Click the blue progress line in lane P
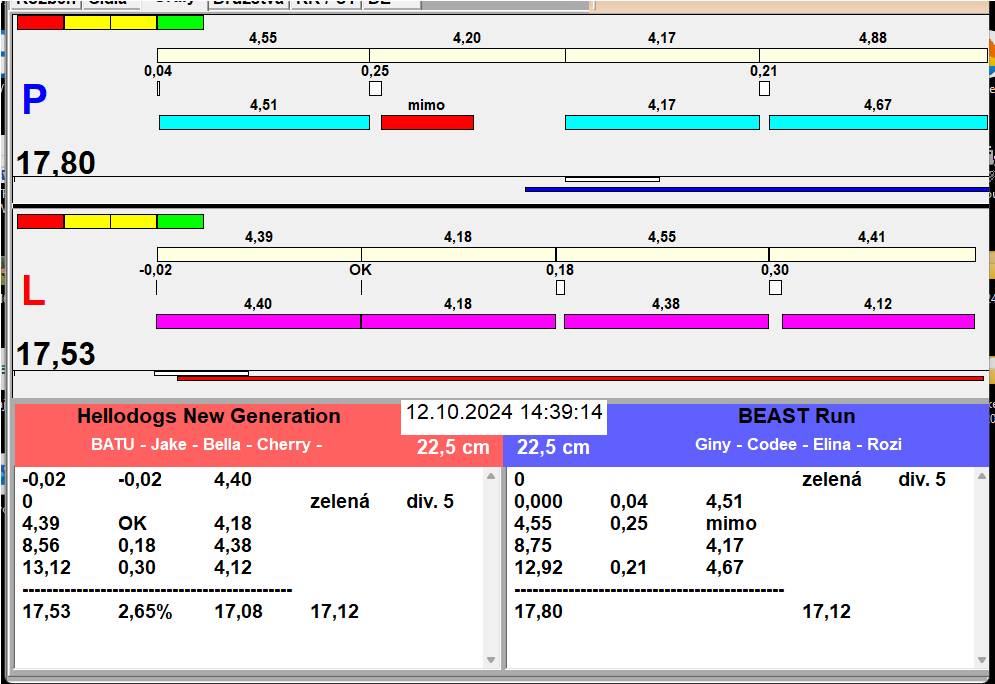Viewport: 995px width, 684px height. click(x=756, y=189)
